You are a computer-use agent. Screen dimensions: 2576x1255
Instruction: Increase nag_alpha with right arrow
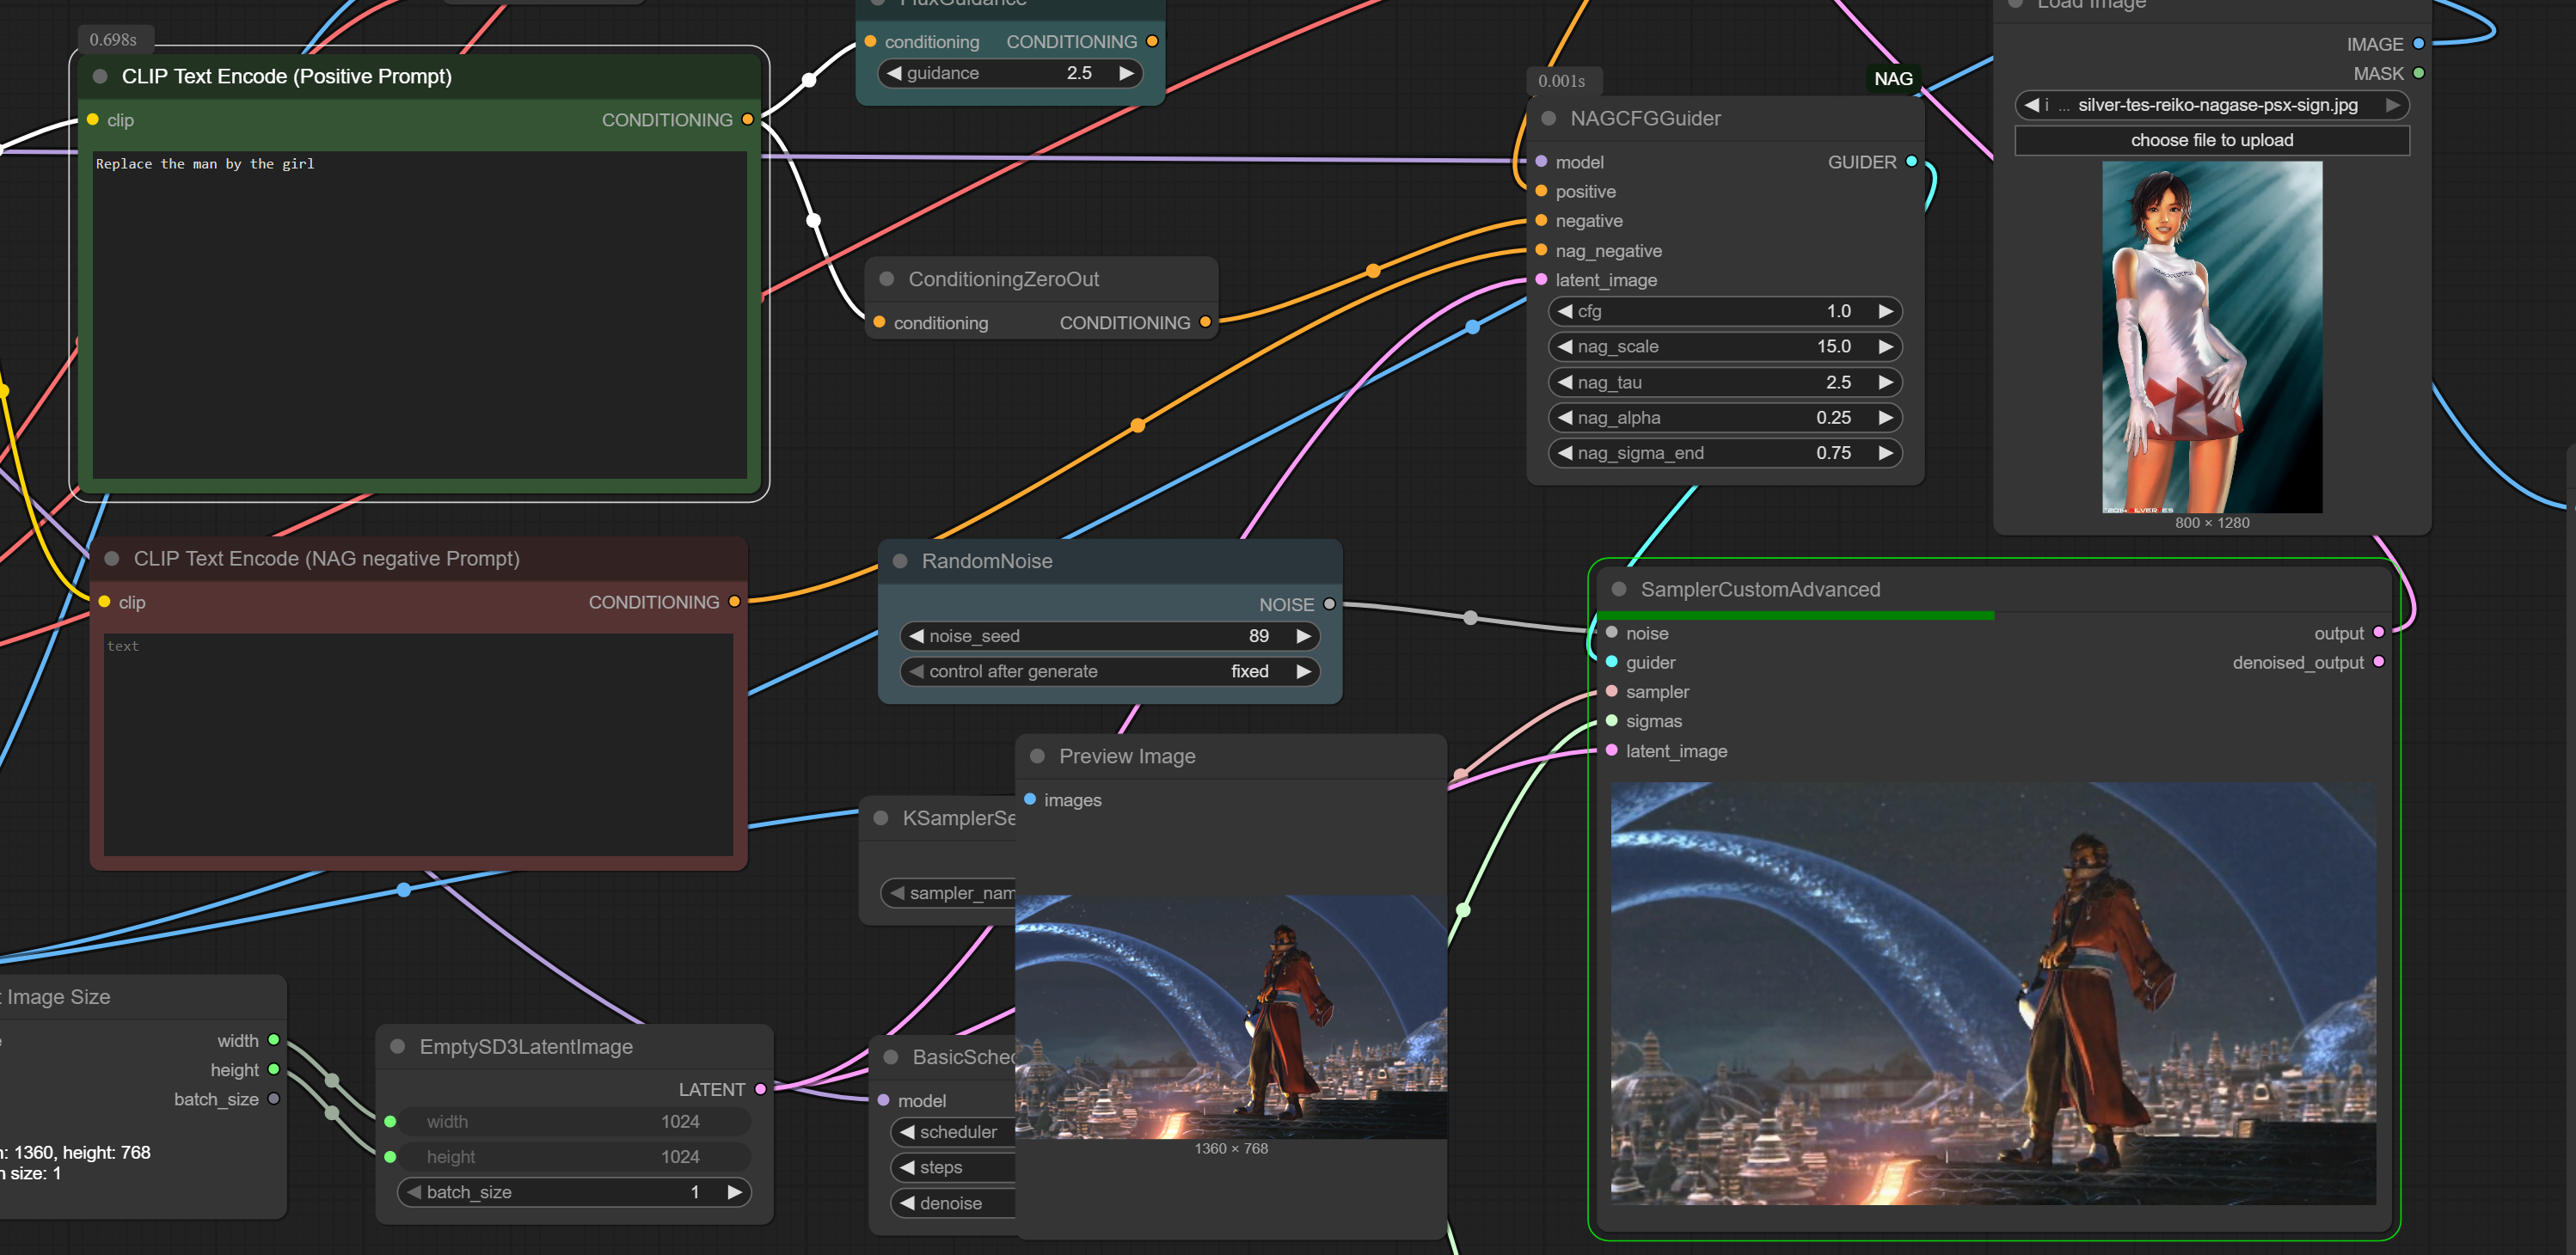click(x=1885, y=417)
